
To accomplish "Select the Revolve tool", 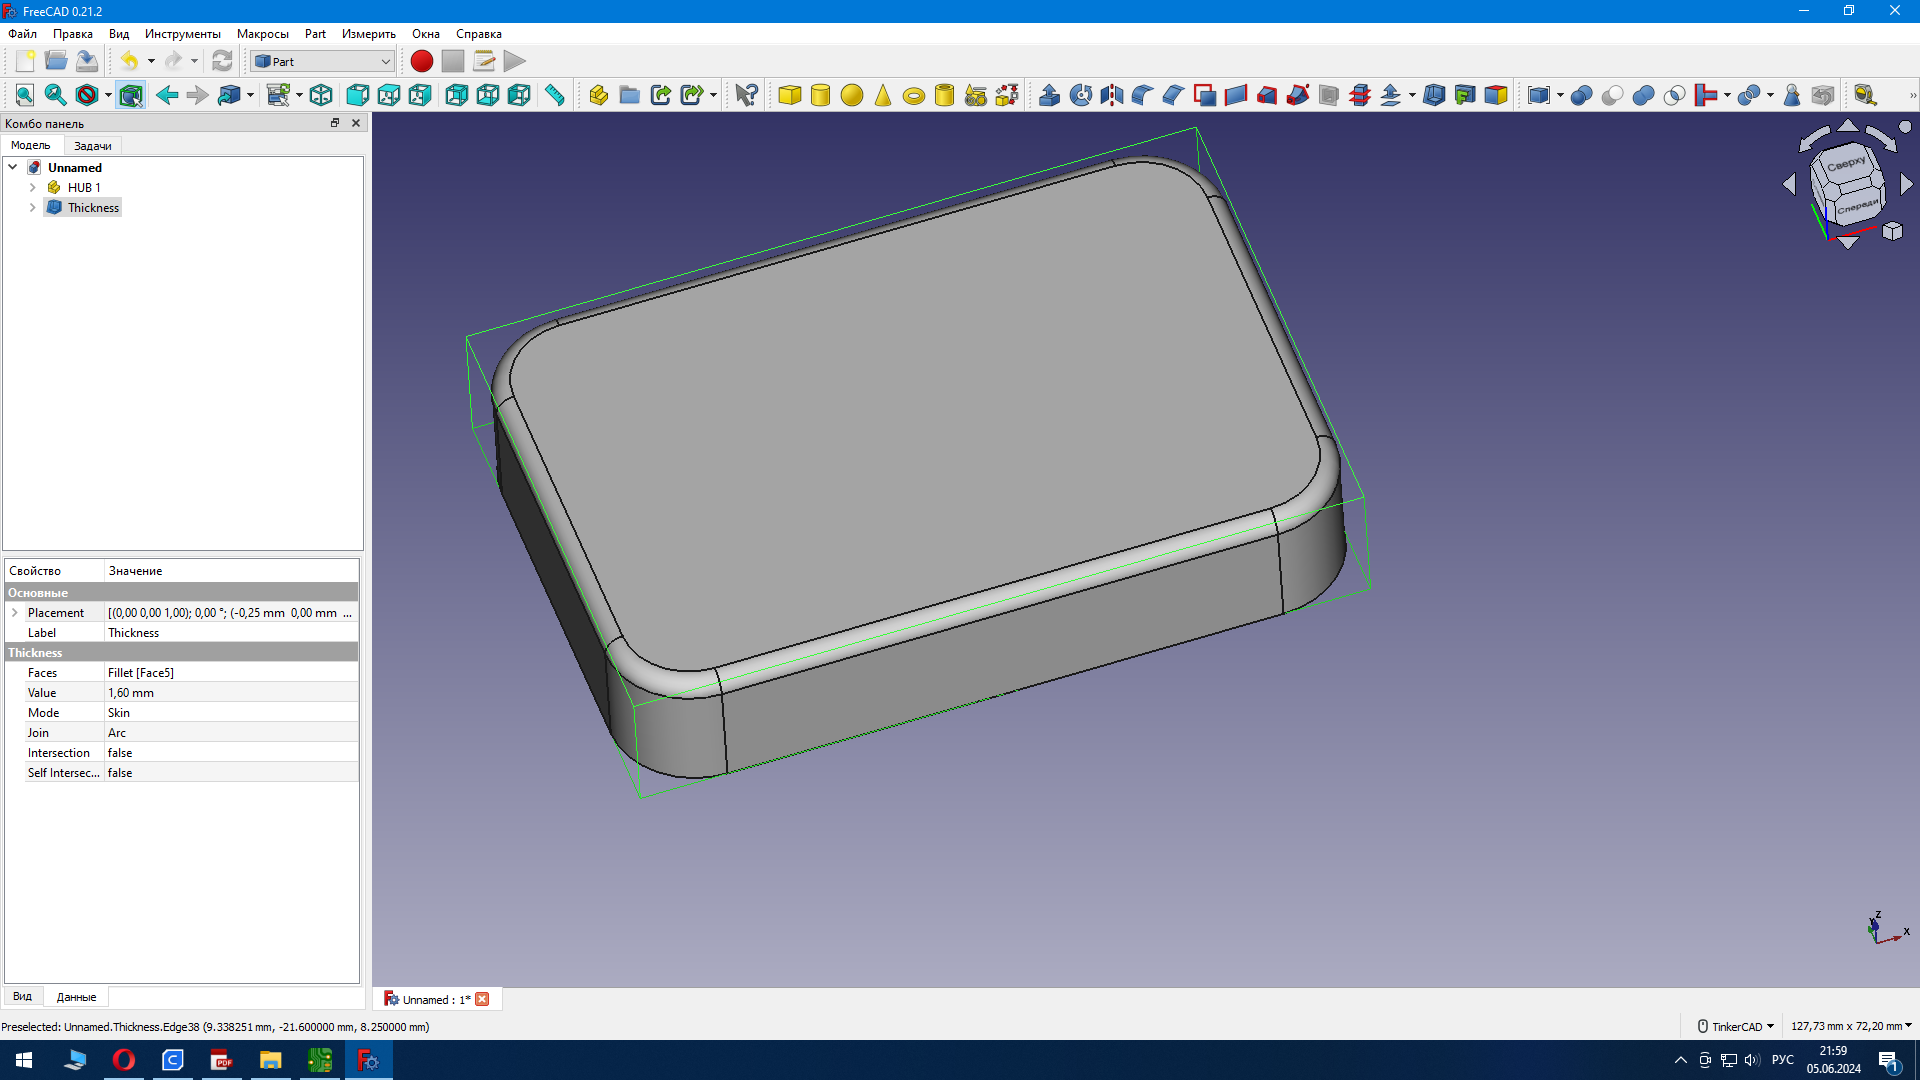I will (1081, 95).
